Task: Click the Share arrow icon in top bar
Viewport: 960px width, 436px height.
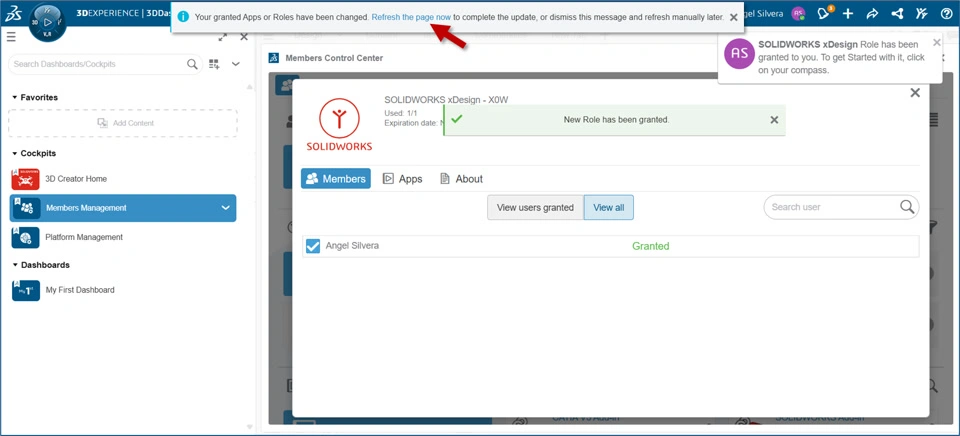Action: click(x=872, y=13)
